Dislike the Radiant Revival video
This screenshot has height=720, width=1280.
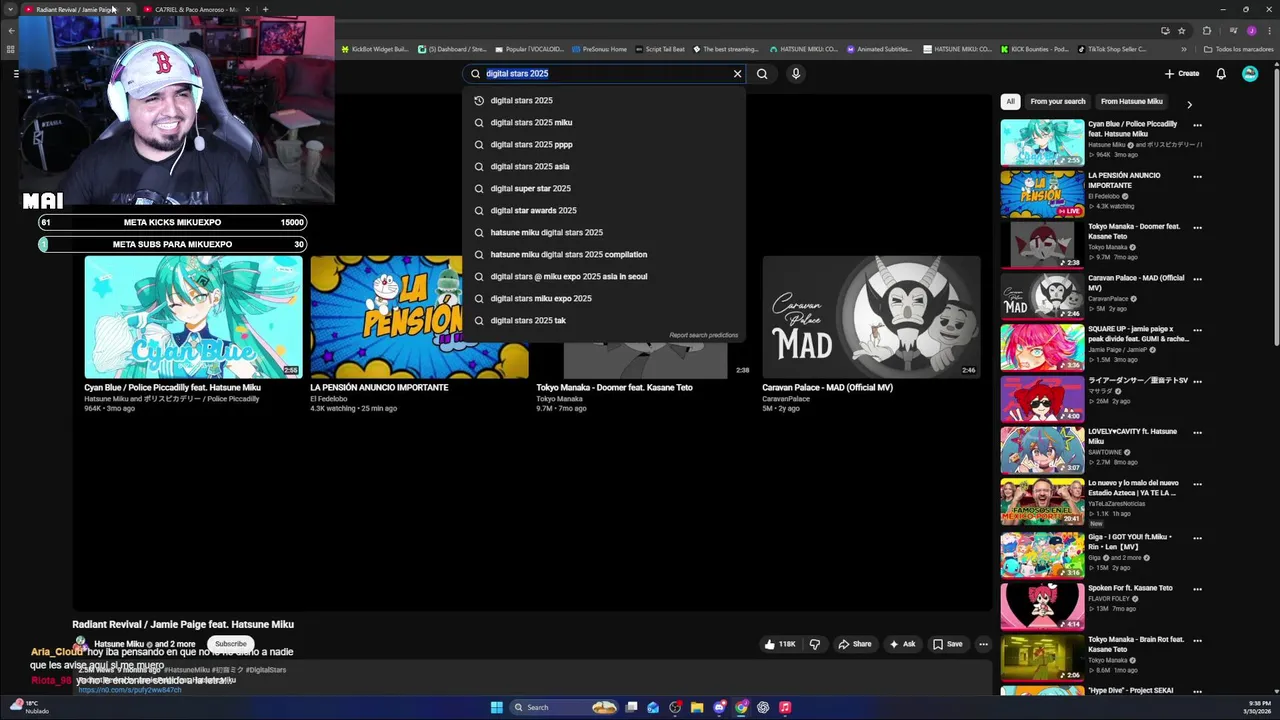pos(814,644)
